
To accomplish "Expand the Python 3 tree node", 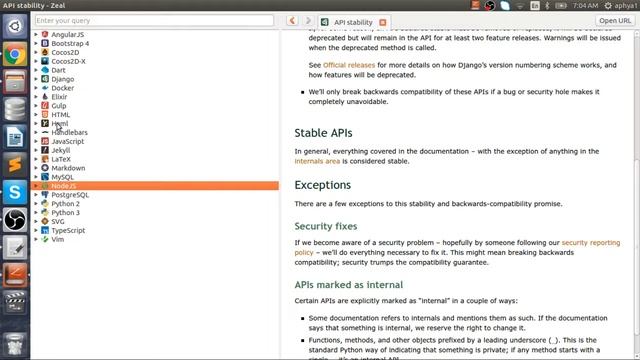I will [36, 212].
